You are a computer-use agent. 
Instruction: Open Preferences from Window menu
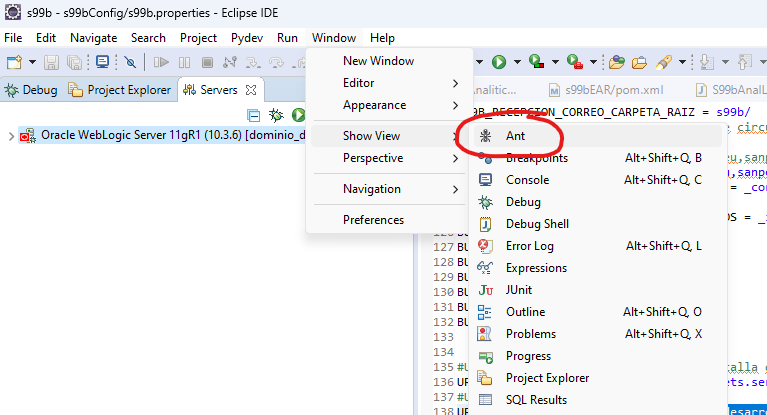coord(389,220)
